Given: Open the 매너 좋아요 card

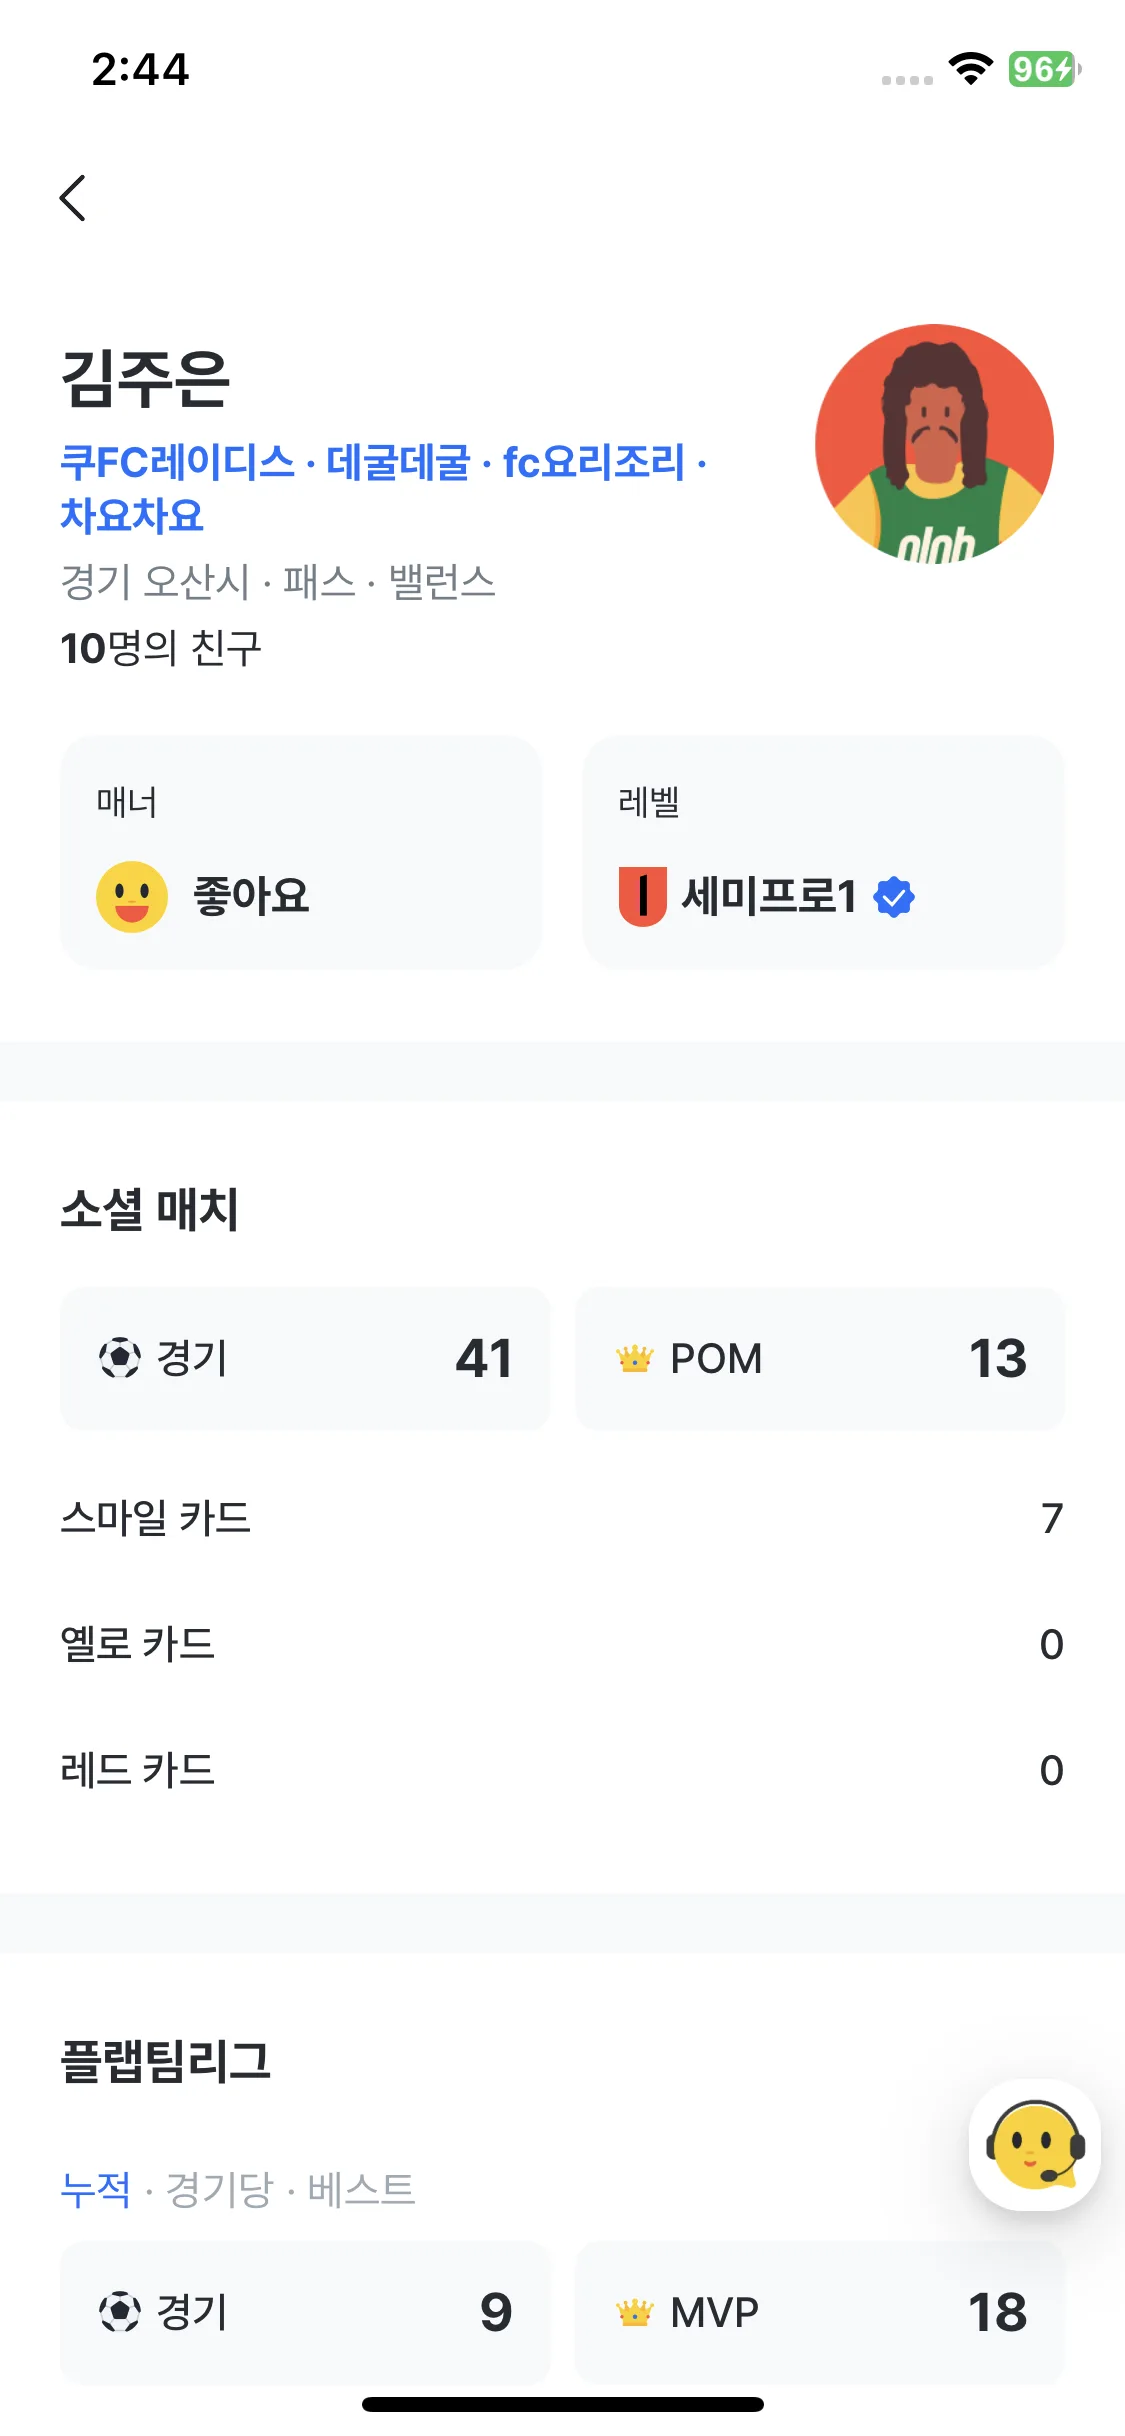Looking at the screenshot, I should tap(300, 852).
